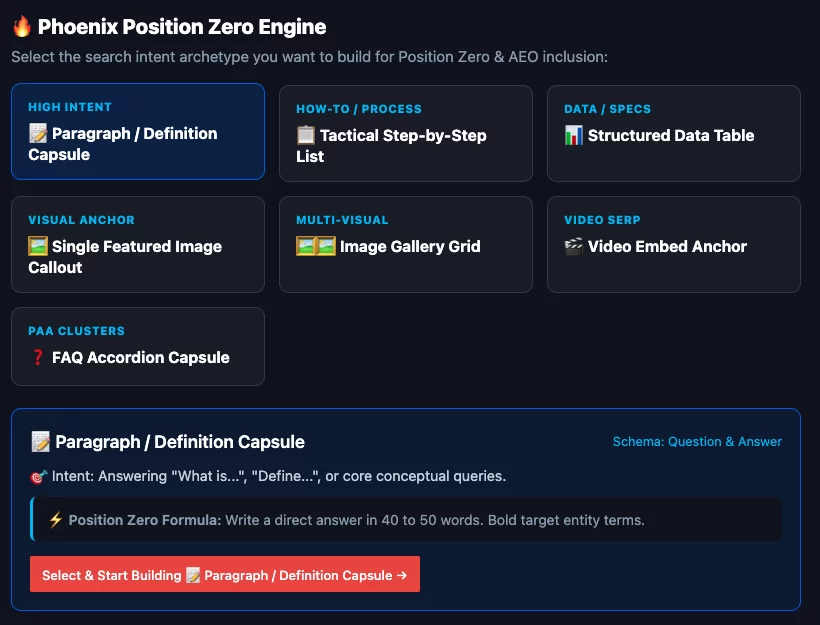Click the VIDEO SERP label
Screen dimensions: 820x625
point(602,220)
